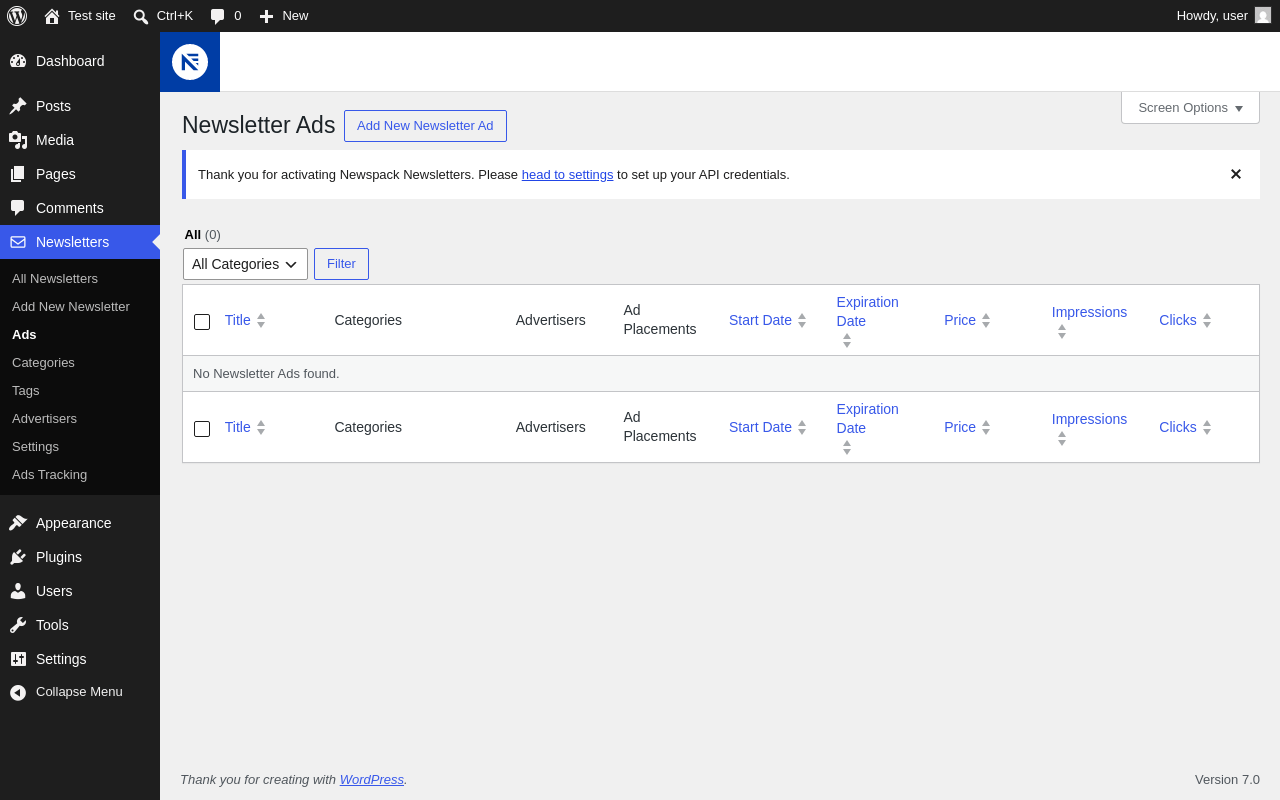Screen dimensions: 1280x800
Task: Select the Ads submenu item
Action: point(80,334)
